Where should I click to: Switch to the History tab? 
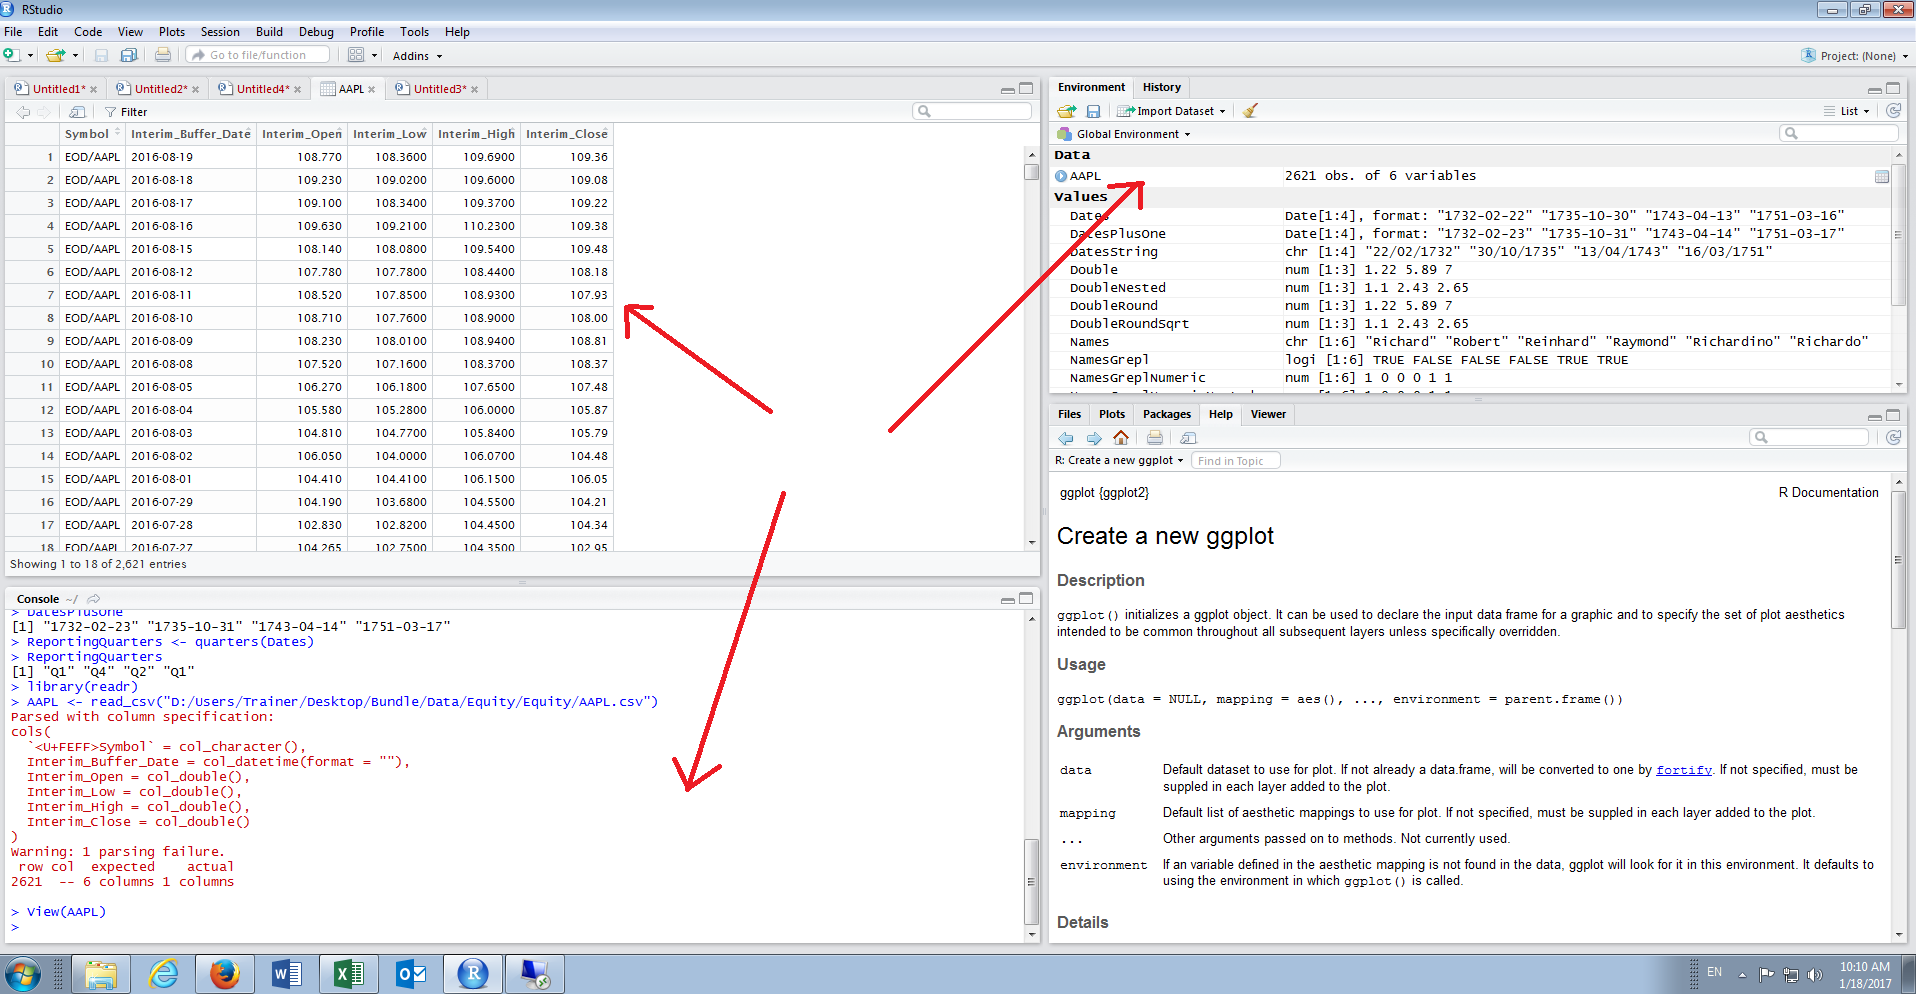[x=1161, y=88]
